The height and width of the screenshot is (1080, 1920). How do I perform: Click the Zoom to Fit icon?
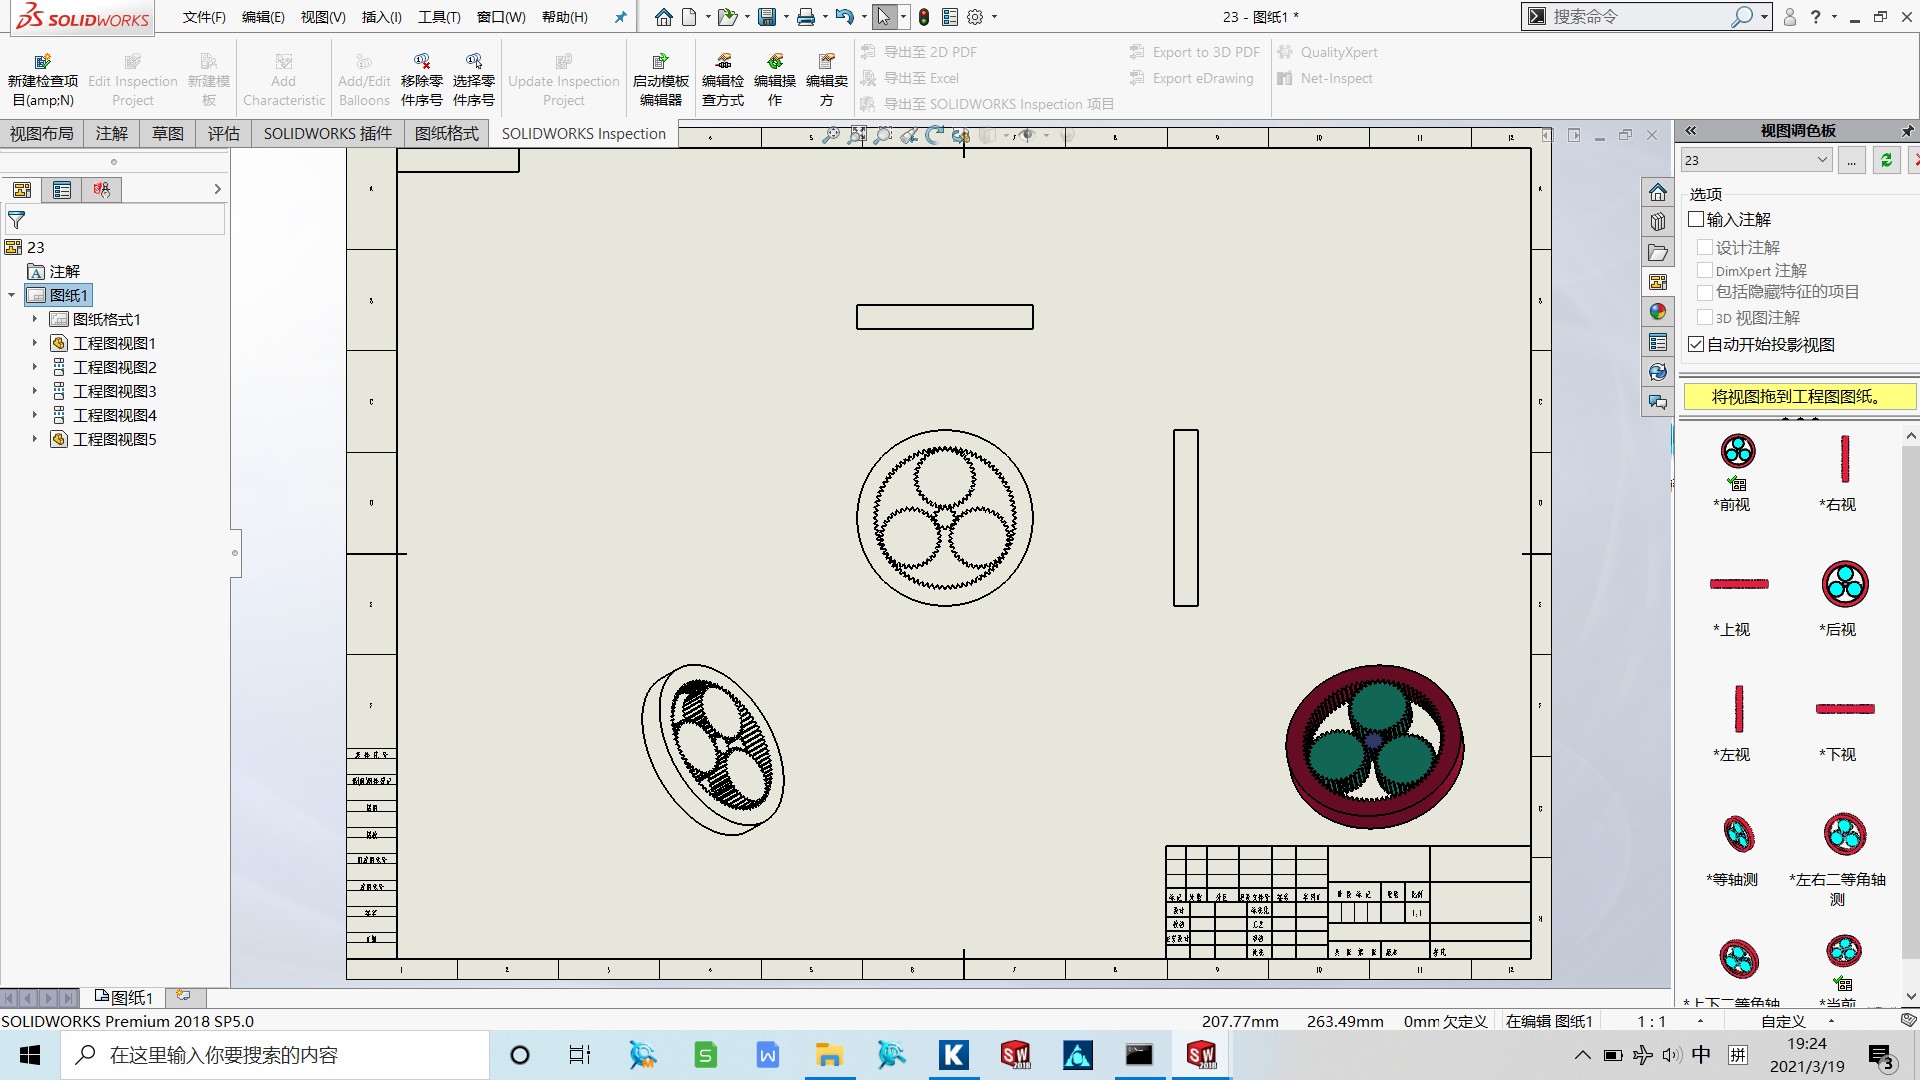click(x=857, y=135)
